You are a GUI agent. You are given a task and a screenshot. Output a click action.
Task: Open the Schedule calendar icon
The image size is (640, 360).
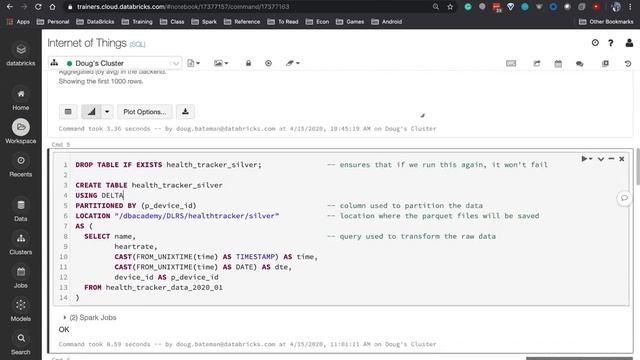(x=558, y=63)
